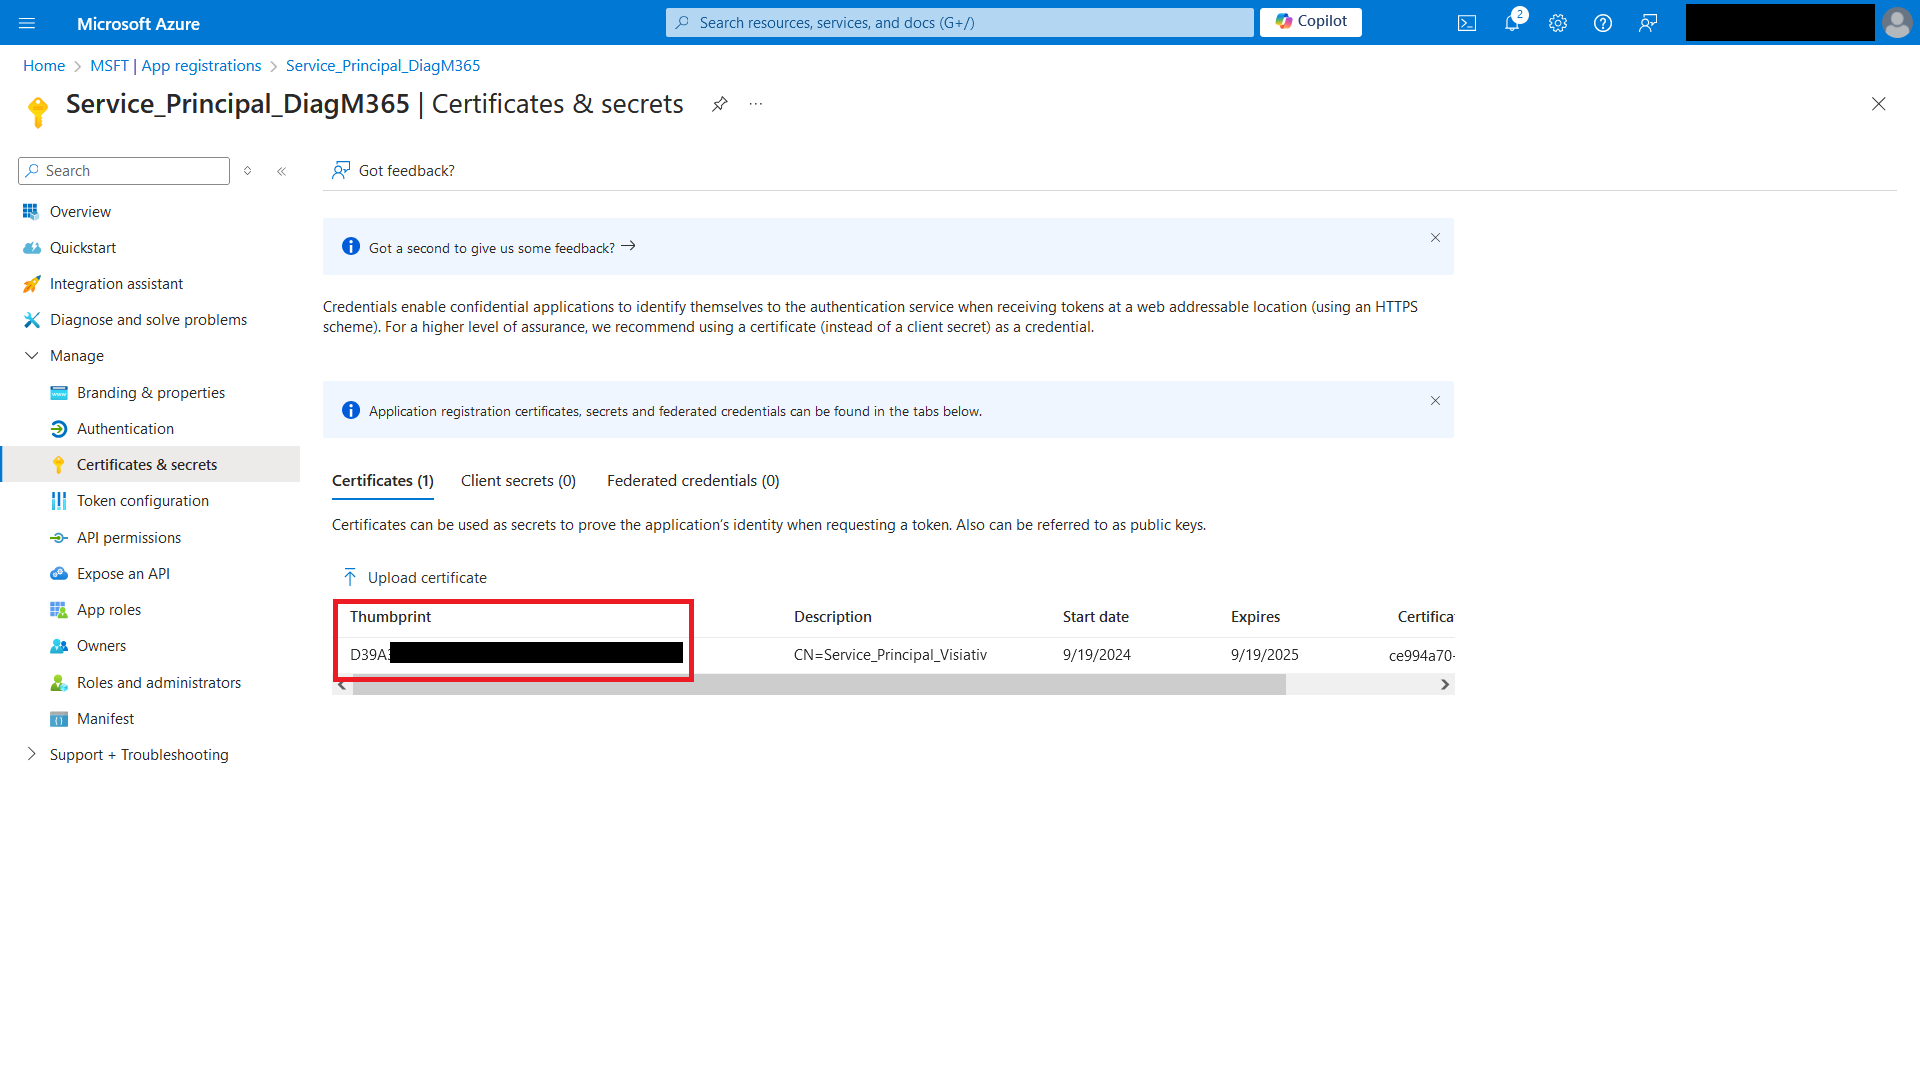Click the Upload certificate arrow icon

(350, 577)
